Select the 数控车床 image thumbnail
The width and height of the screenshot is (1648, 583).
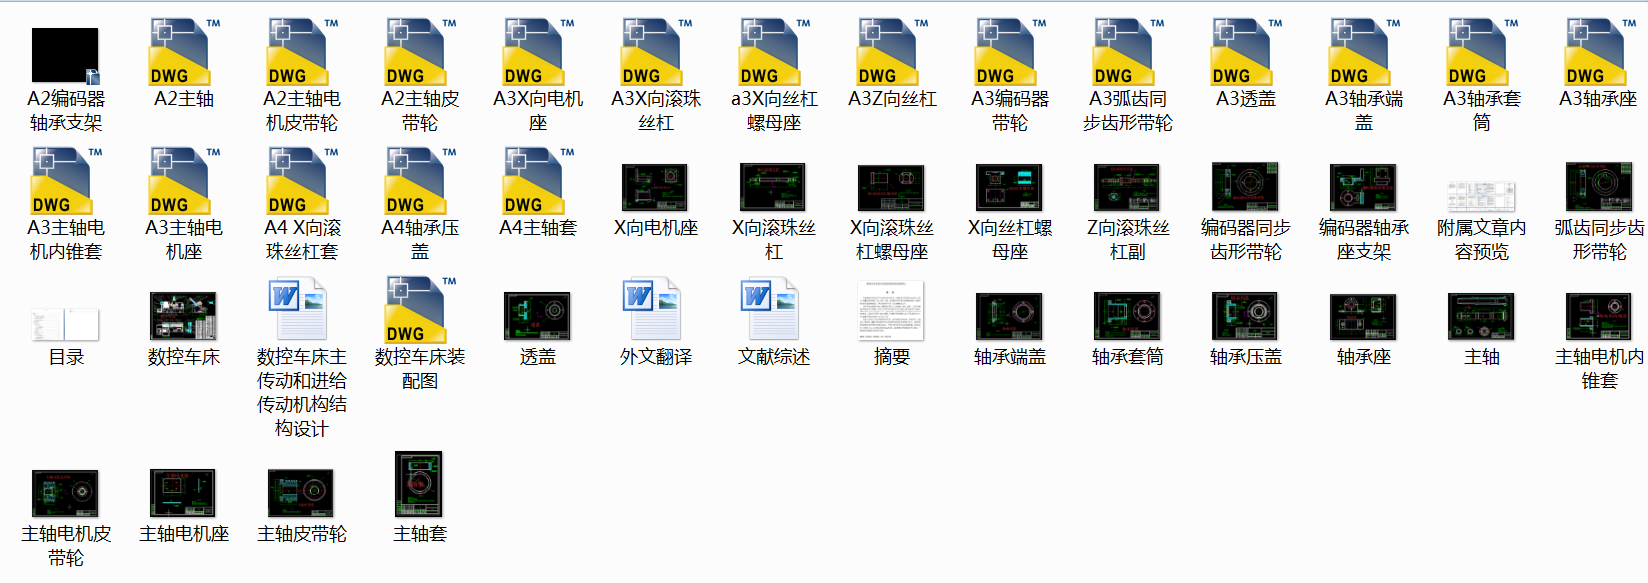tap(183, 317)
